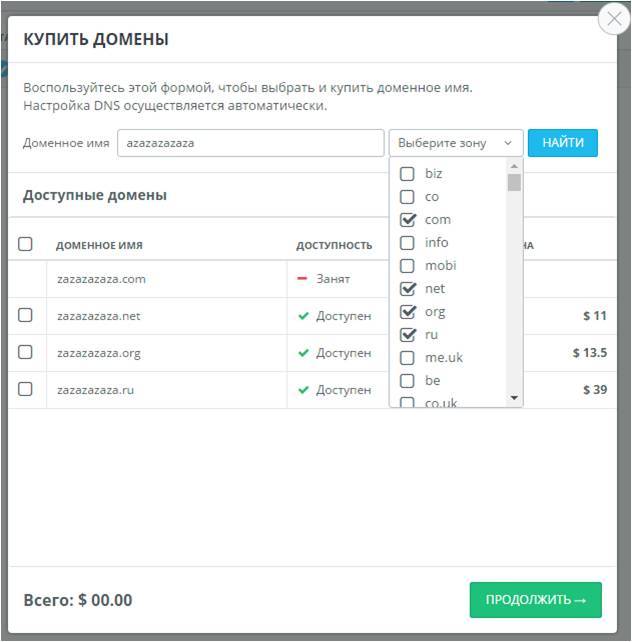632x642 pixels.
Task: Enable the biz zone option
Action: [408, 174]
